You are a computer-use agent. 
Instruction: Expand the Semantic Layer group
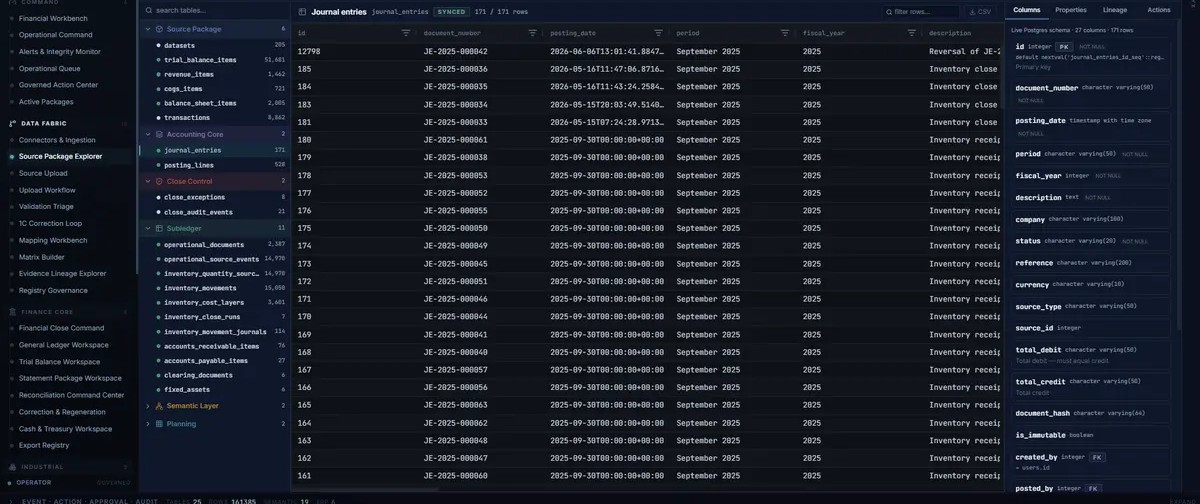[x=148, y=406]
